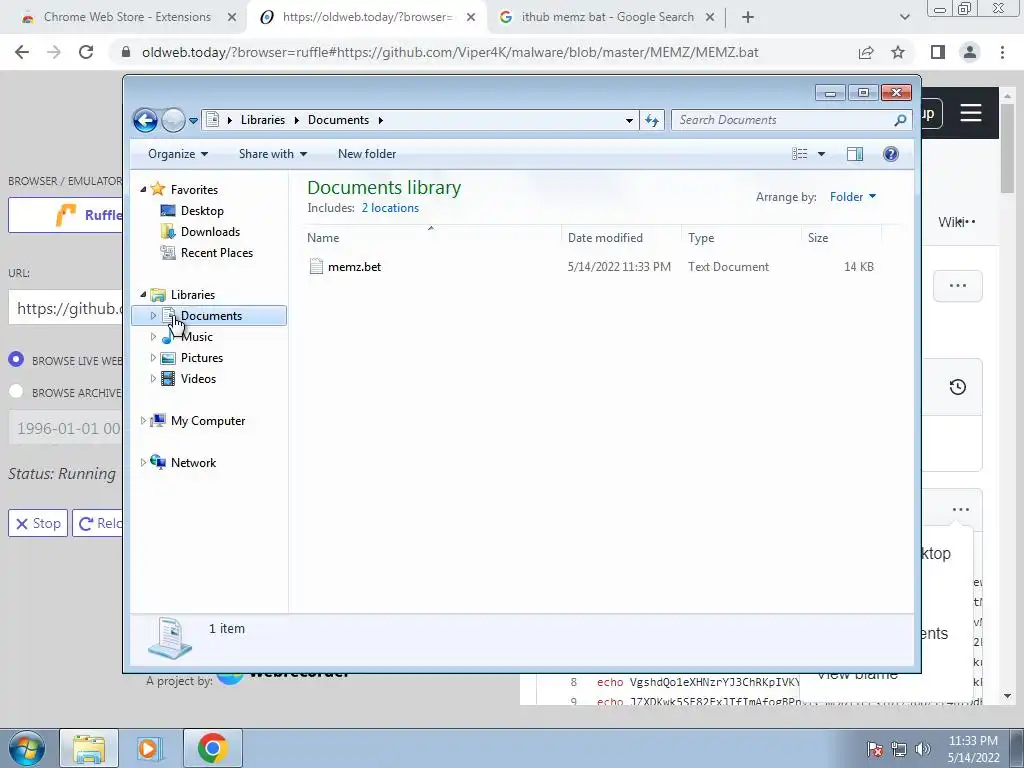Click the magnifier icon in search box
Screen dimensions: 1024x768
click(x=900, y=120)
